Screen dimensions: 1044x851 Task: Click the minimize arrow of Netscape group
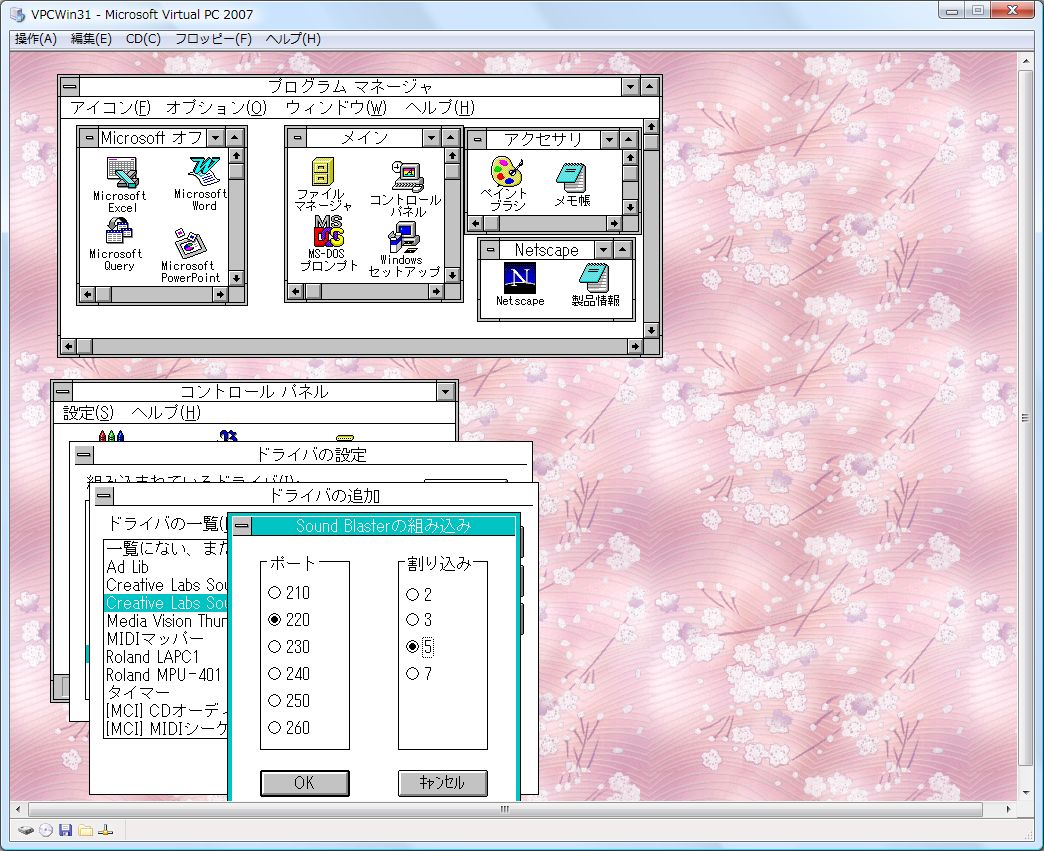(x=603, y=250)
